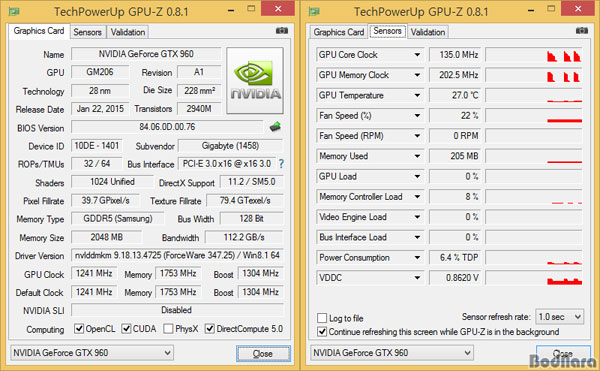Open VDDC sensor dropdown
Screen dimensions: 600x371
click(x=417, y=278)
